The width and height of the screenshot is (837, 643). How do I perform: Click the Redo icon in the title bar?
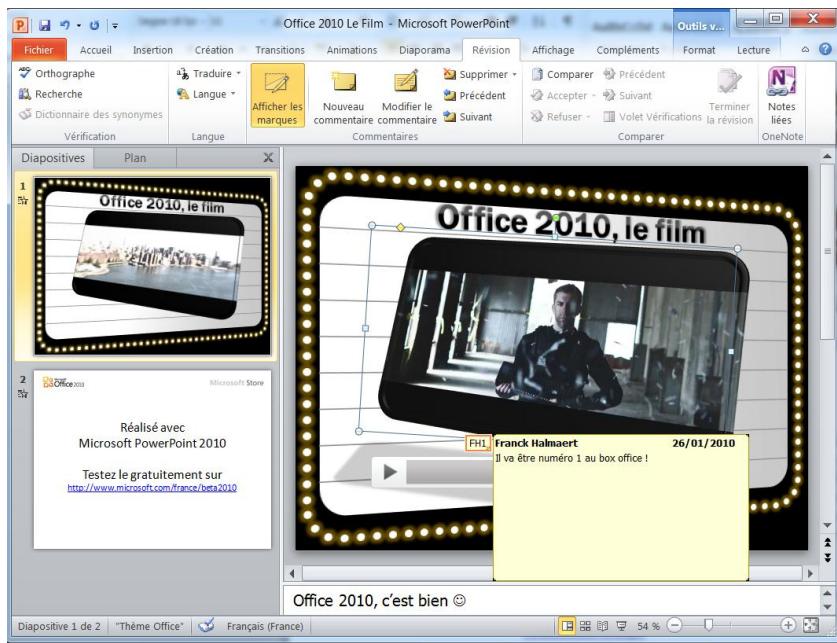(94, 25)
